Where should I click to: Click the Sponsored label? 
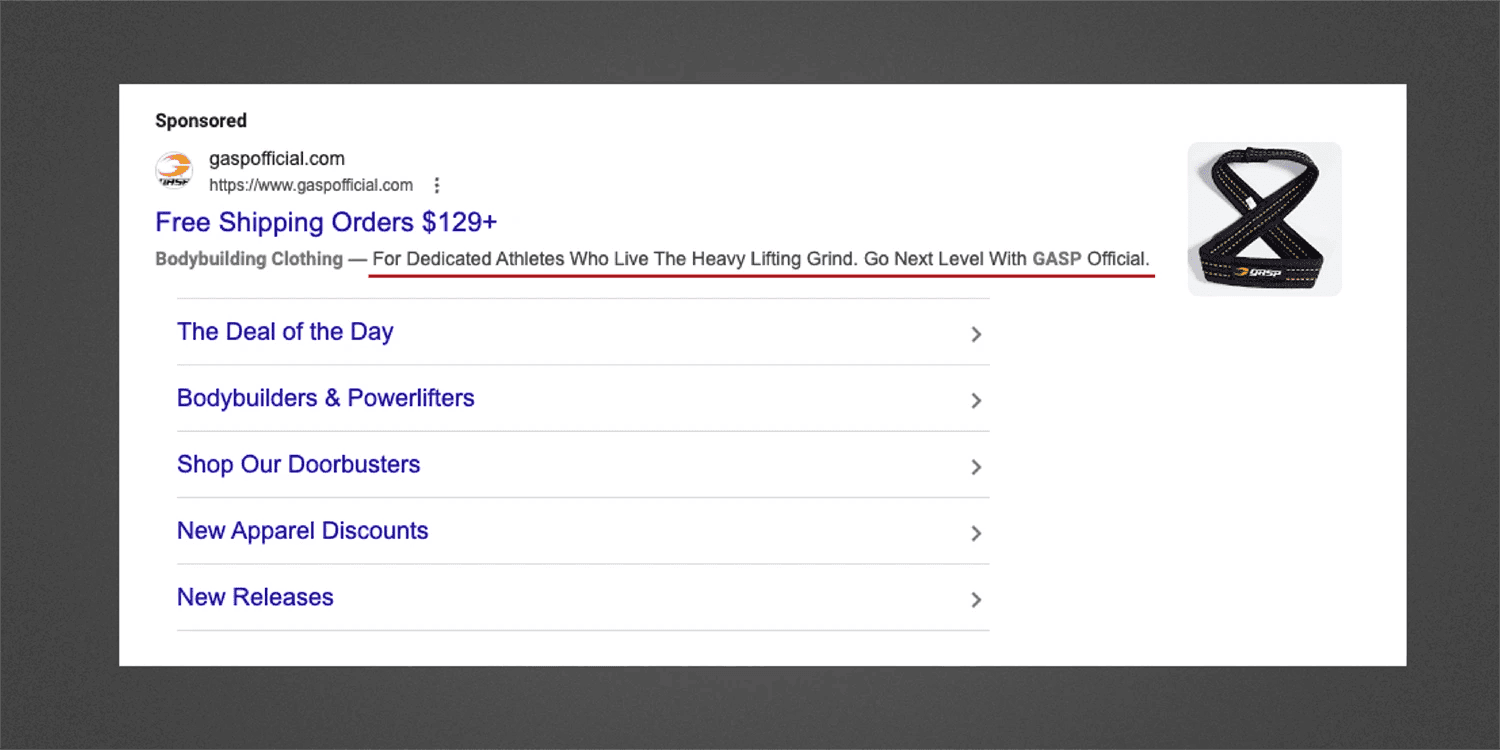tap(201, 120)
